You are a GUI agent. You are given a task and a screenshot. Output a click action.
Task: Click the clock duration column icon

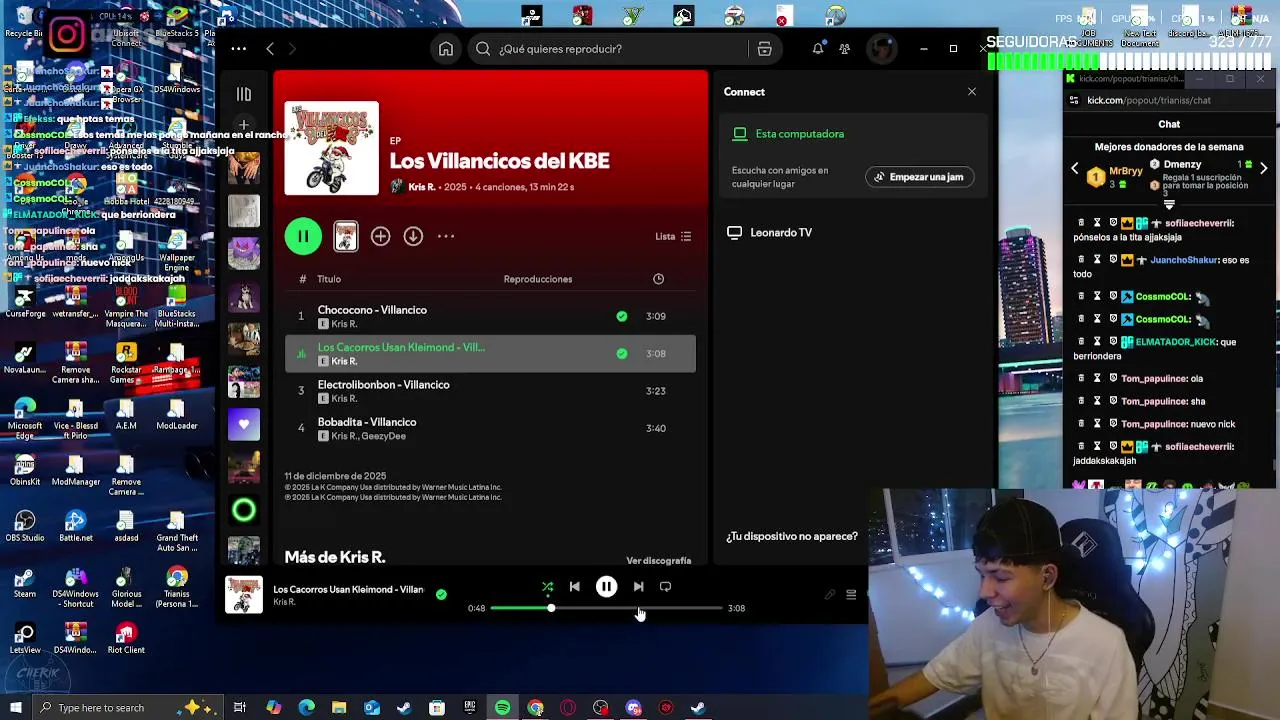coord(658,279)
